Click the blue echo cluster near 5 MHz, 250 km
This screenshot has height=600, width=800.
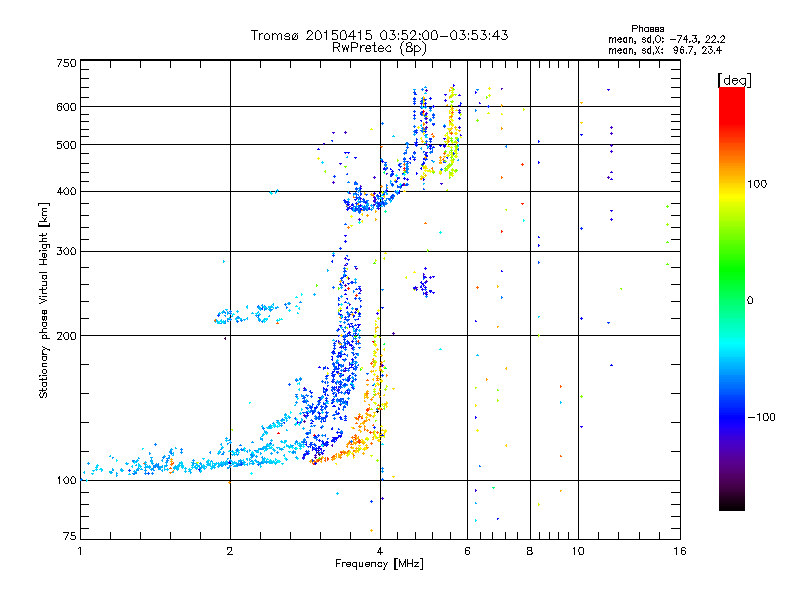tap(424, 283)
